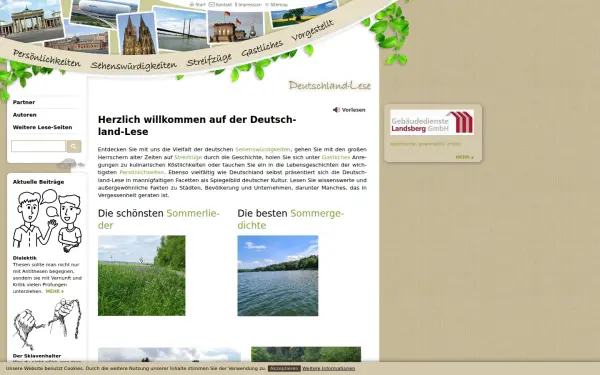Click the Partner sidebar link
The height and width of the screenshot is (375, 600).
click(24, 102)
